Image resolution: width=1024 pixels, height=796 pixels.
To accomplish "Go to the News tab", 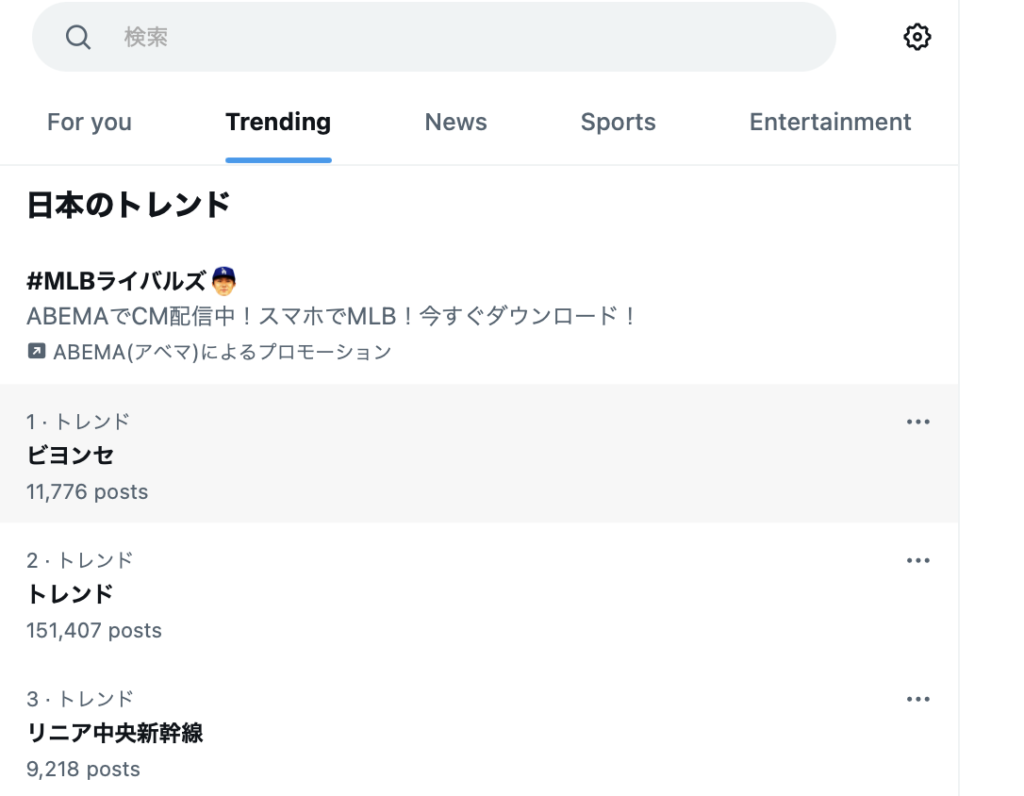I will [456, 122].
